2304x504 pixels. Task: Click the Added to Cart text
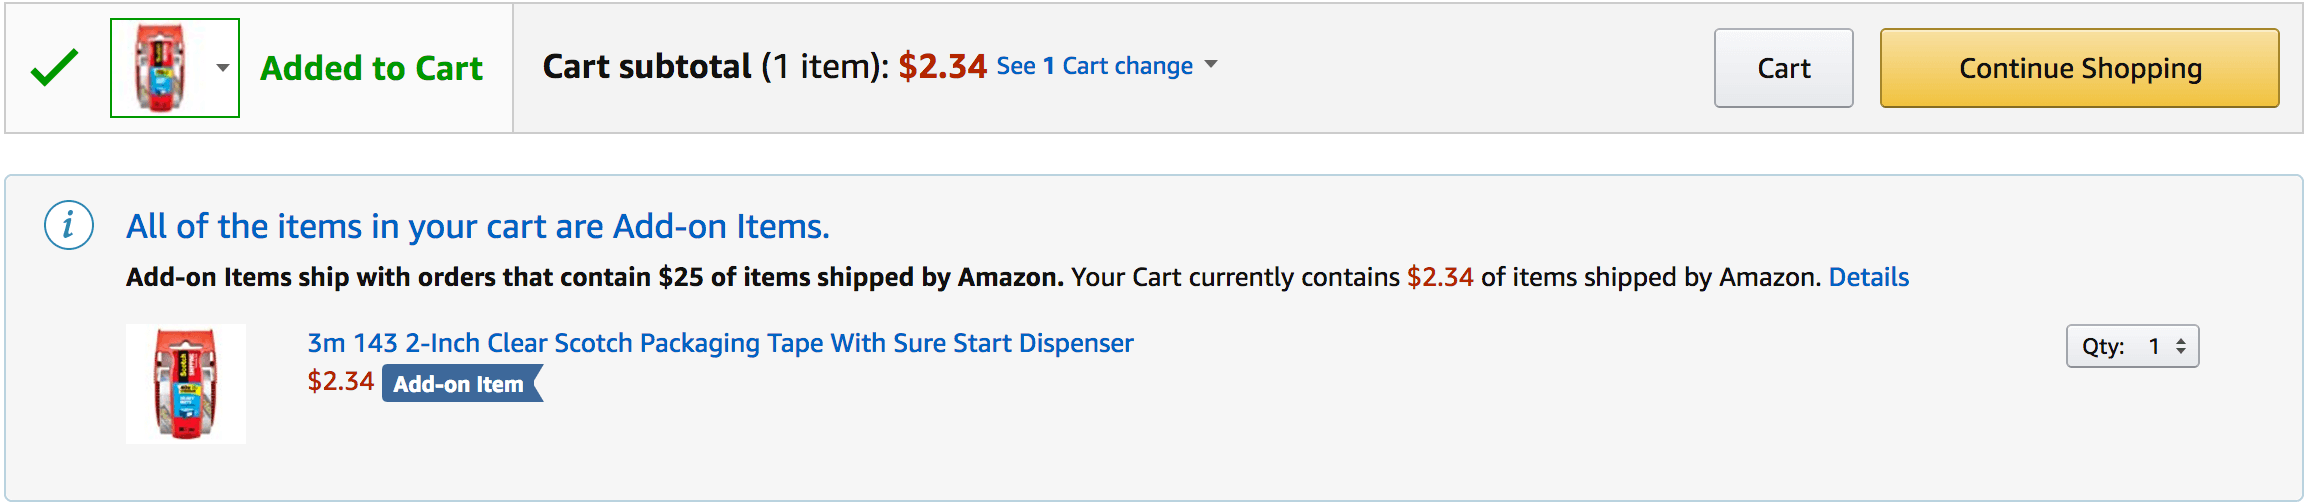pyautogui.click(x=371, y=68)
